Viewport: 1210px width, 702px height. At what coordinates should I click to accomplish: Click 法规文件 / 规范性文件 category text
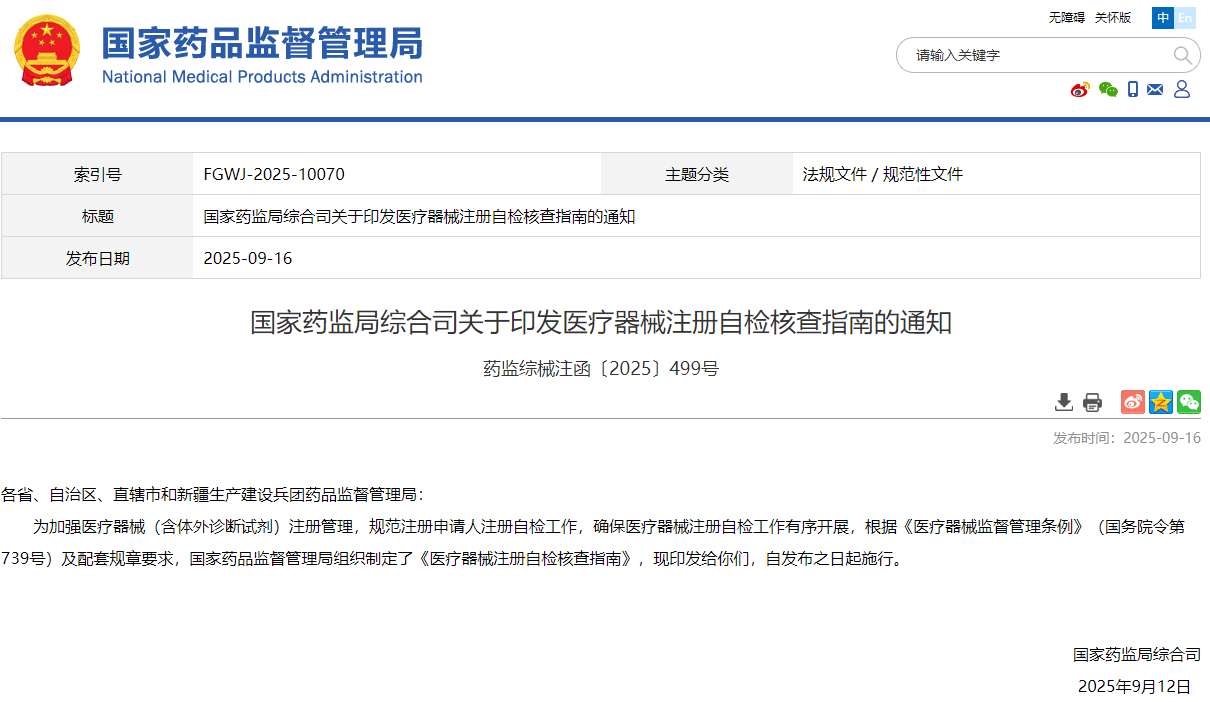click(x=882, y=174)
